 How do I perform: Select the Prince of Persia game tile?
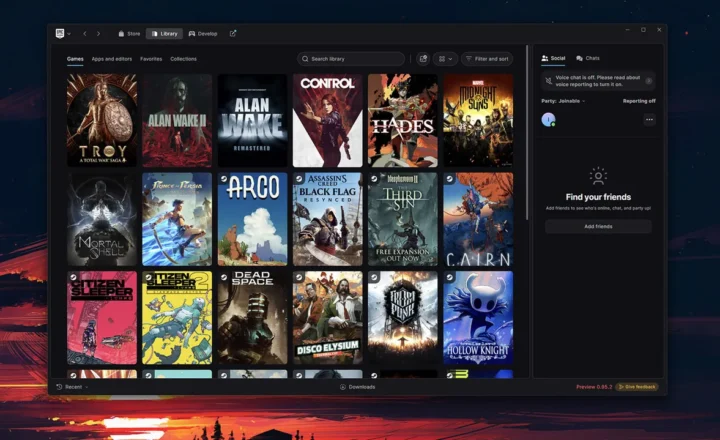(x=177, y=219)
